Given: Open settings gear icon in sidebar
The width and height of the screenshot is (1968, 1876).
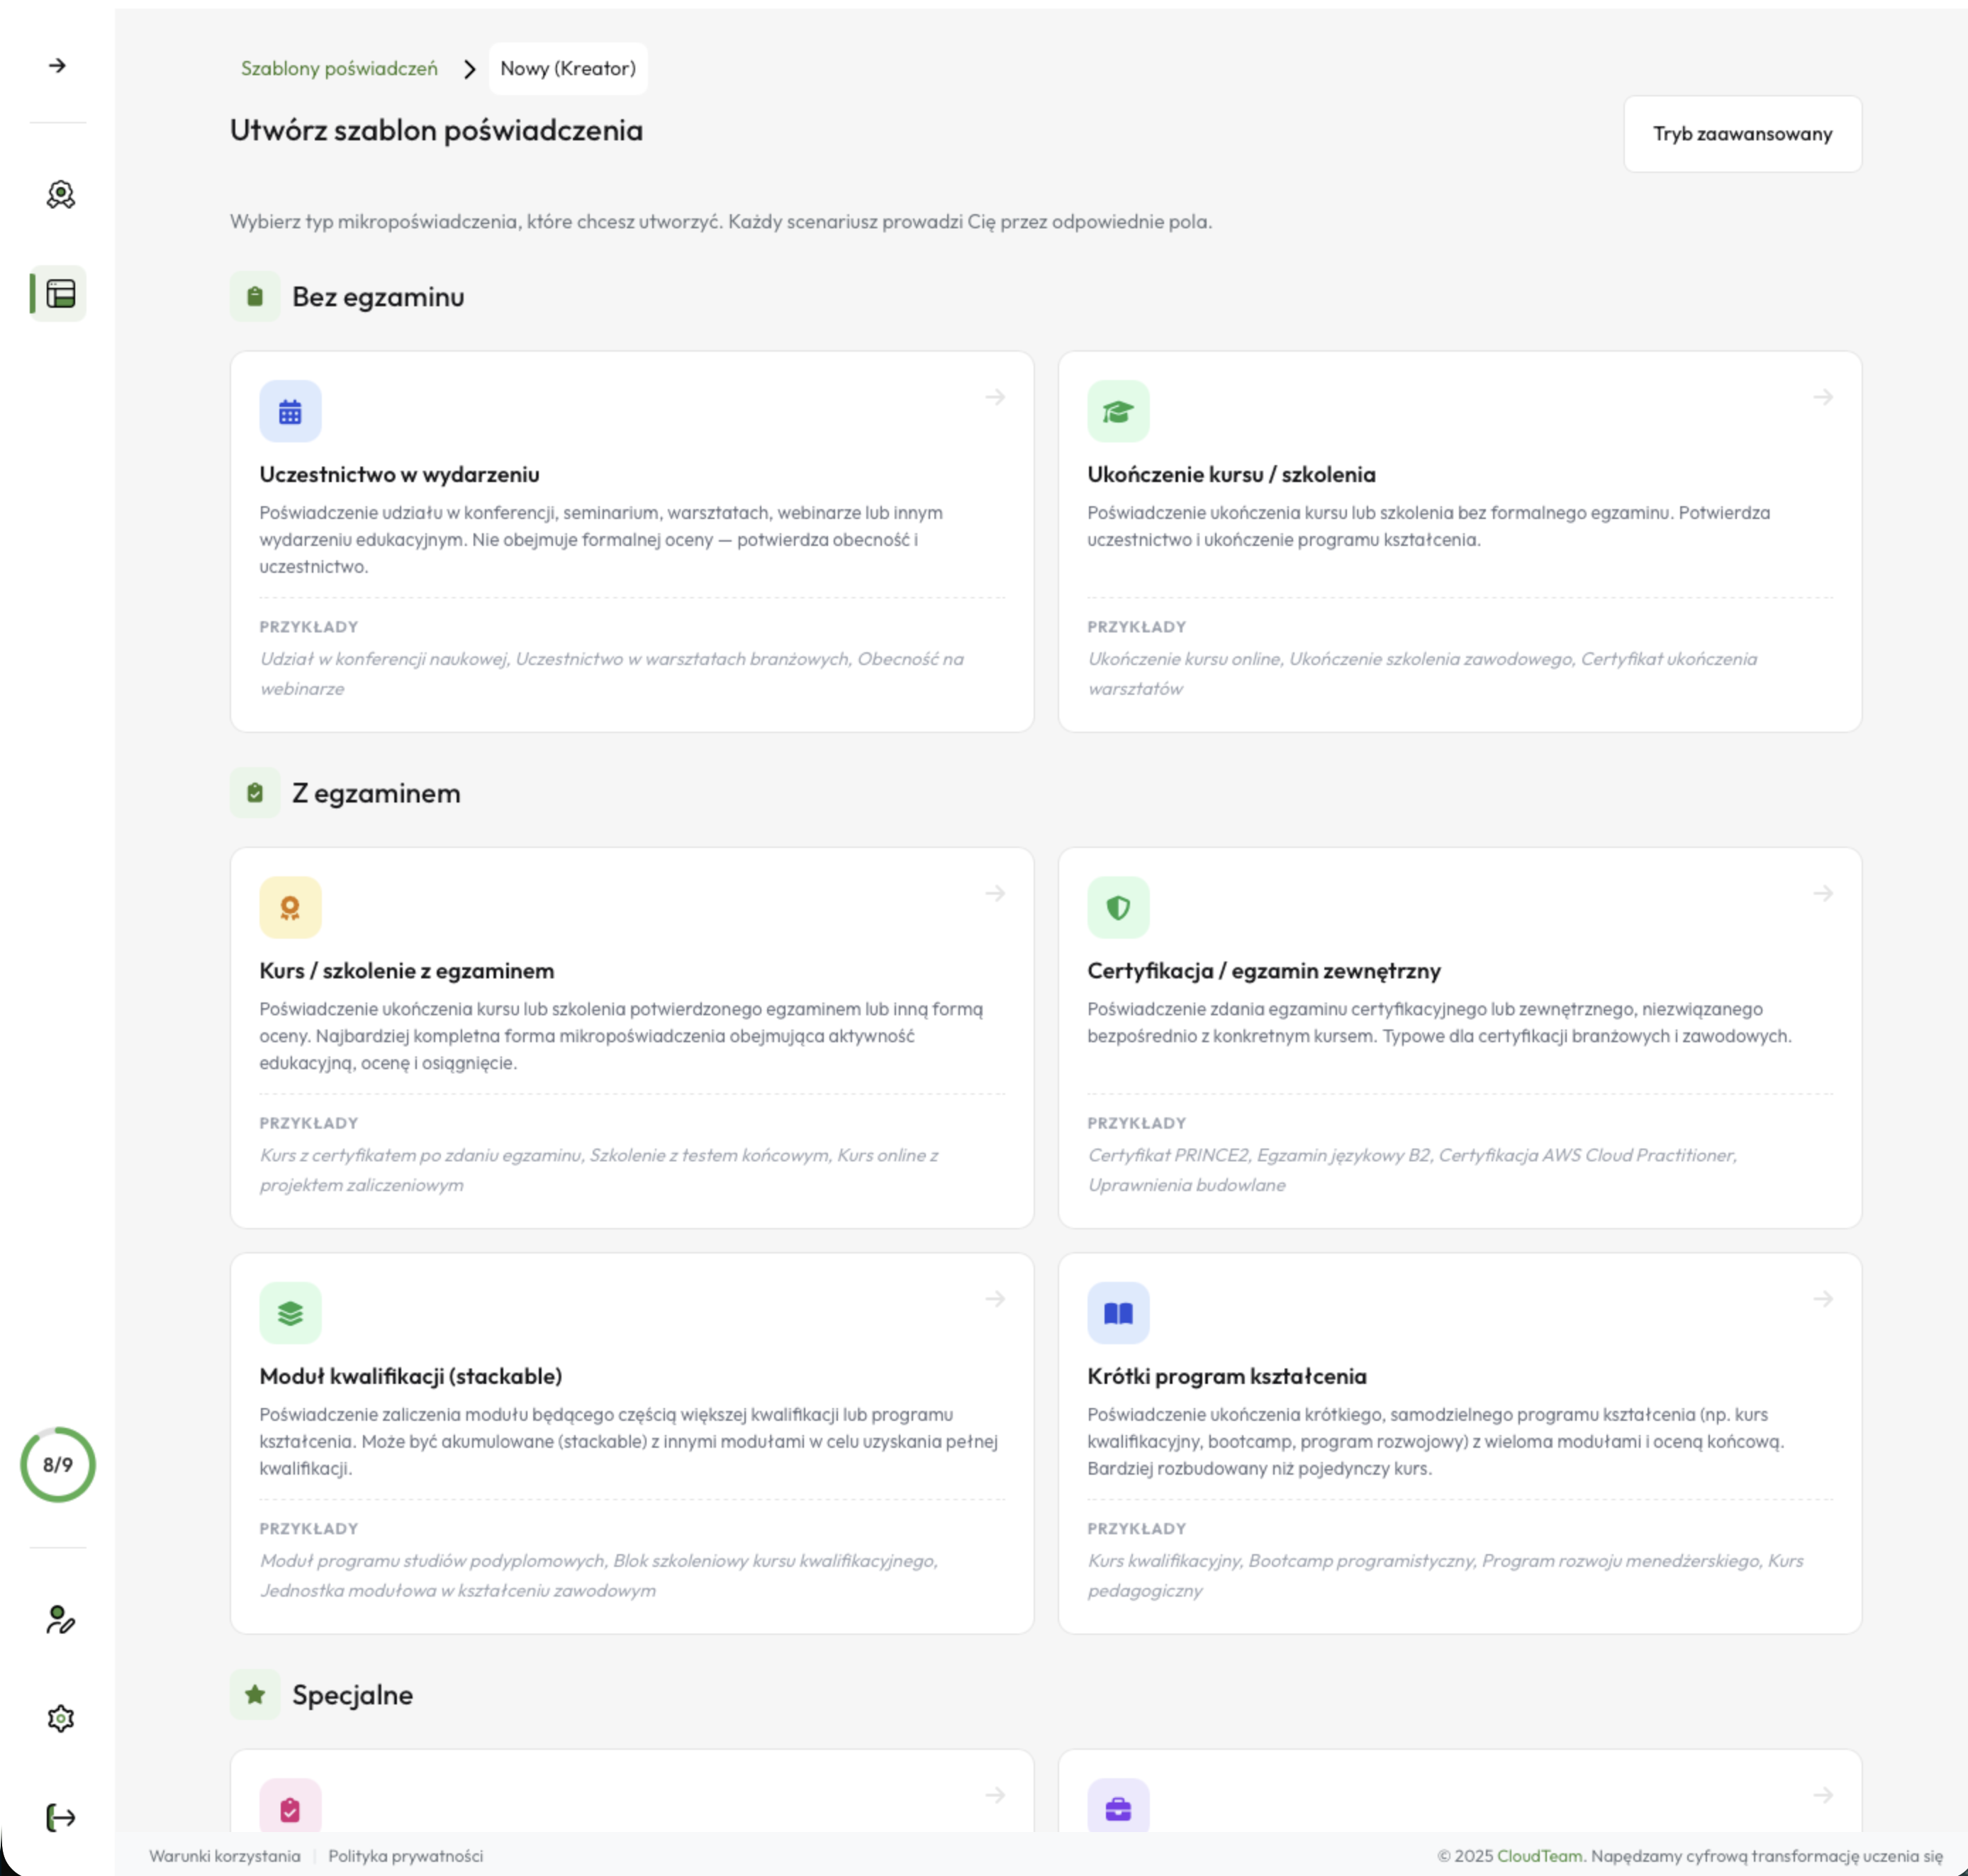Looking at the screenshot, I should tap(60, 1718).
